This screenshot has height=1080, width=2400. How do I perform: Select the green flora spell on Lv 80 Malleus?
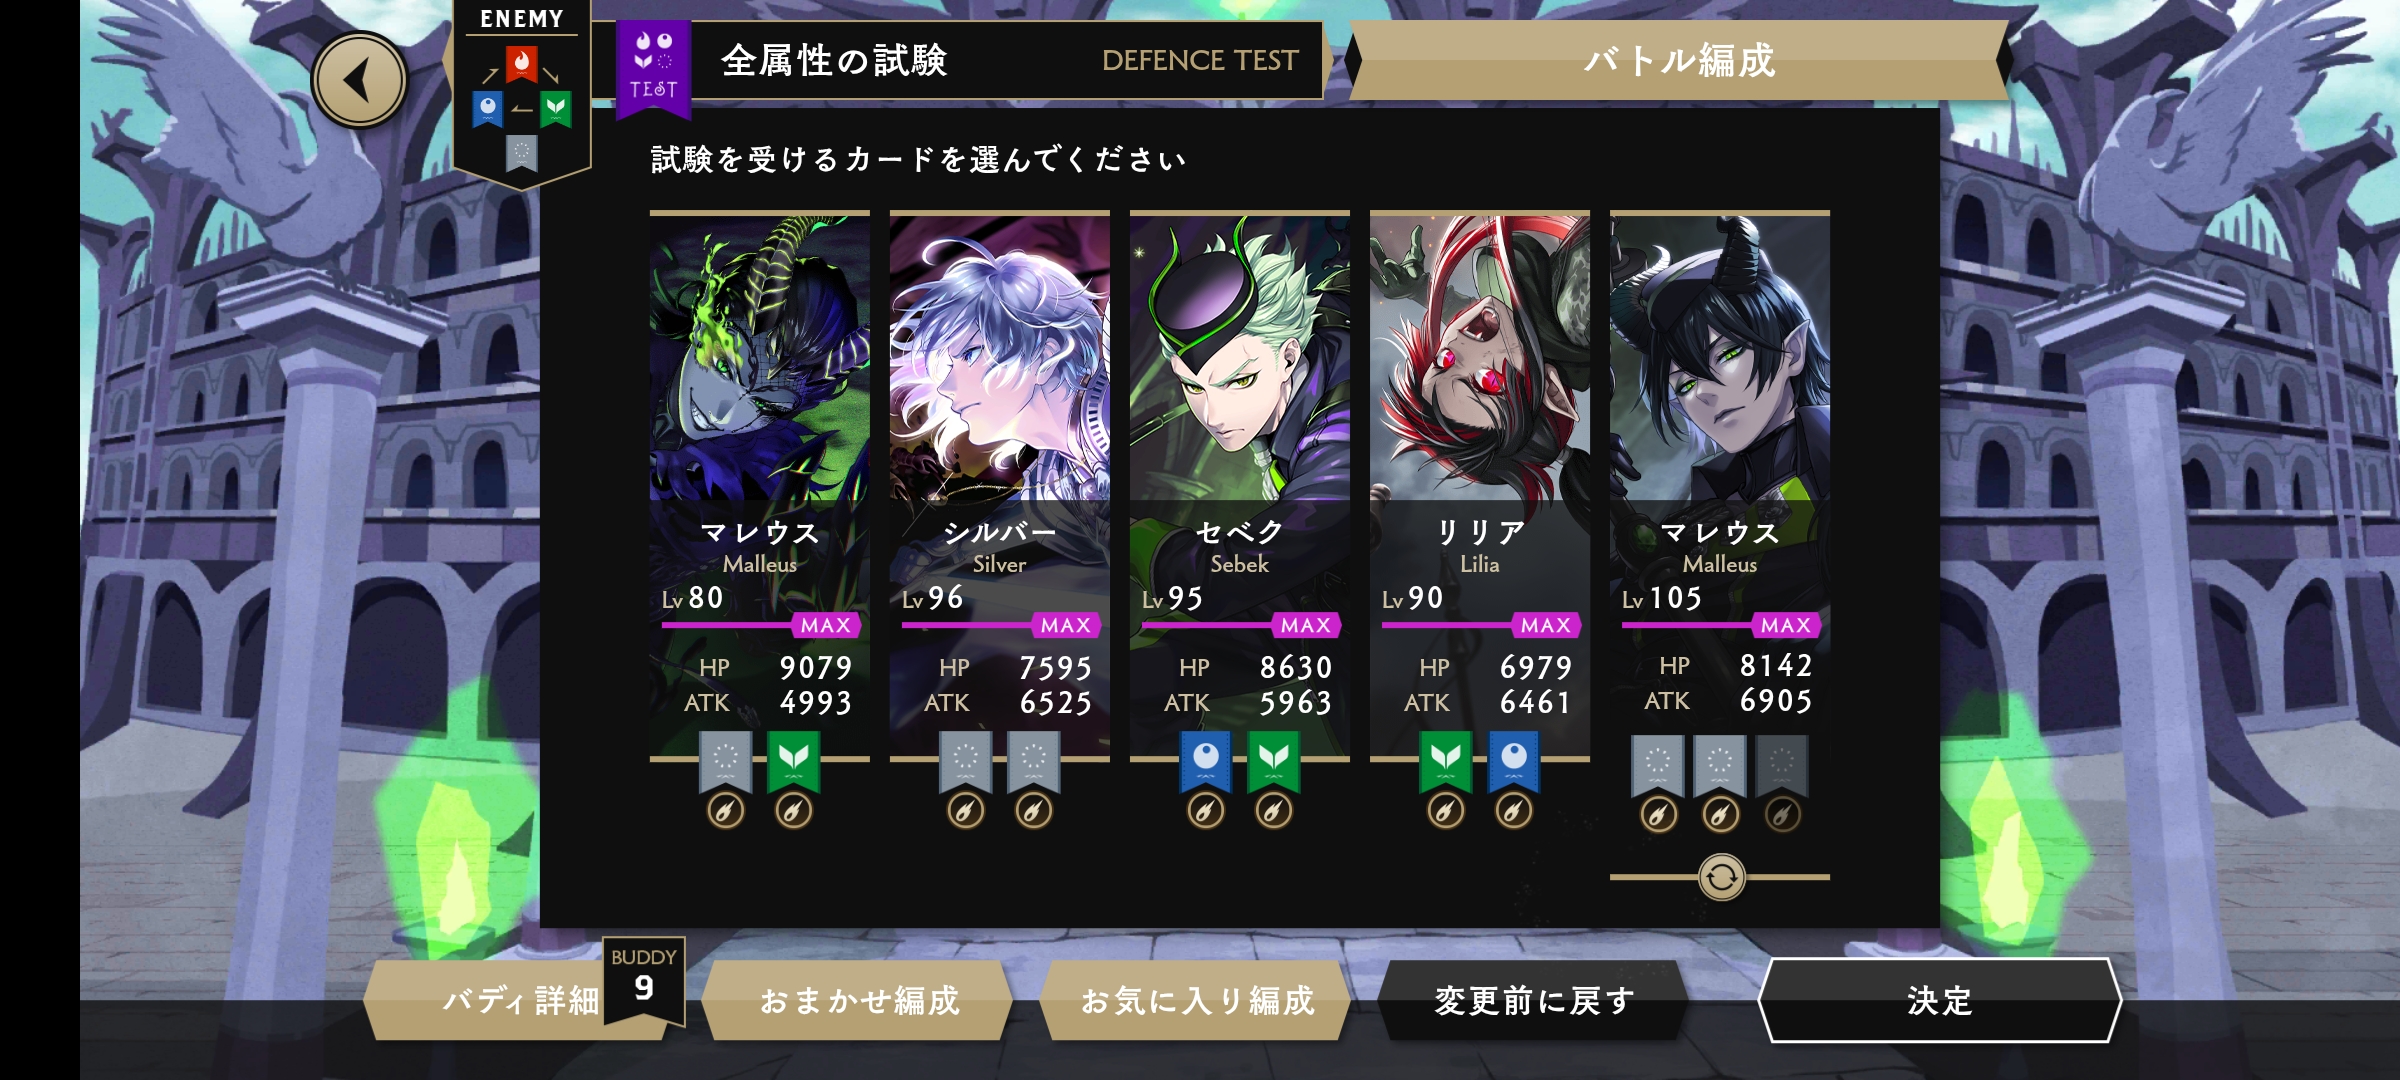coord(794,762)
